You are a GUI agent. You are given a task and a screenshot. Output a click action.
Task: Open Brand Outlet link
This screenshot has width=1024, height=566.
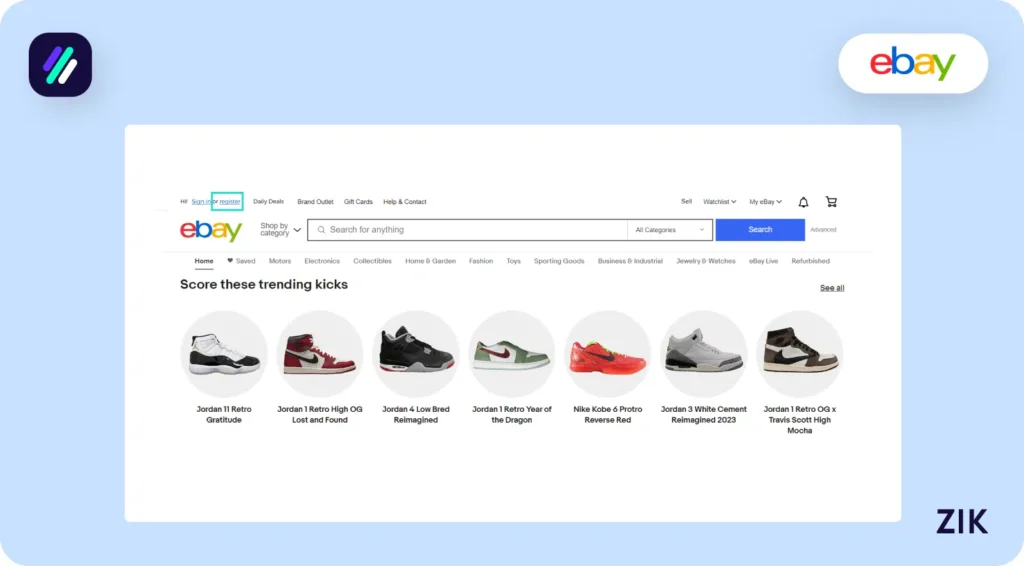(315, 202)
